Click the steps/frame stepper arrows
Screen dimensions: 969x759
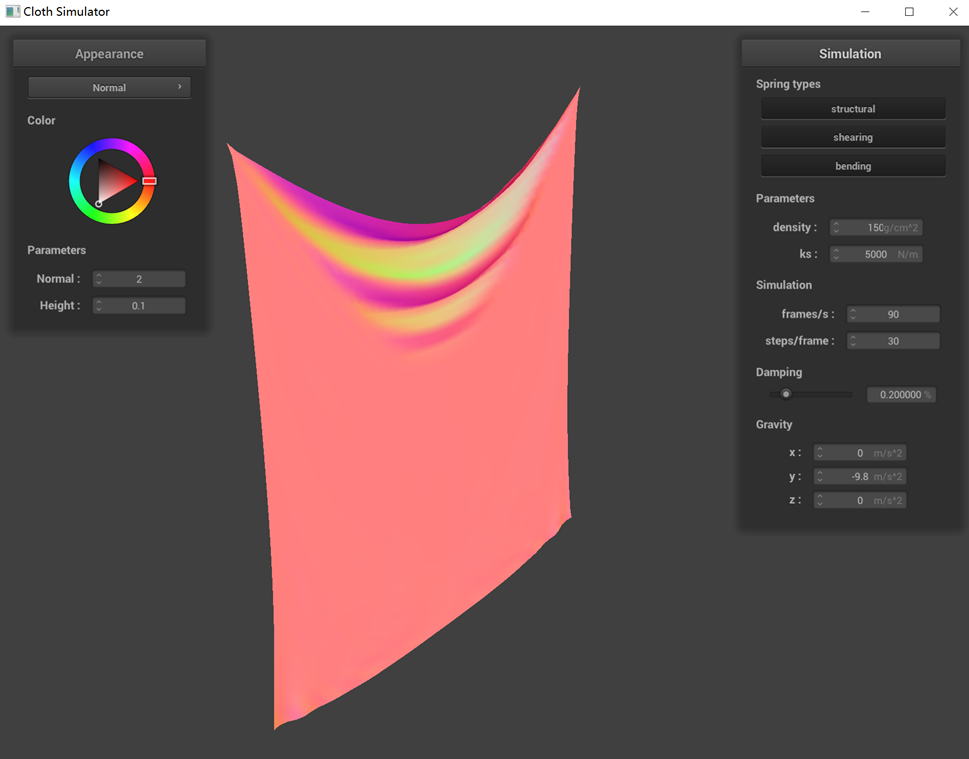coord(853,342)
